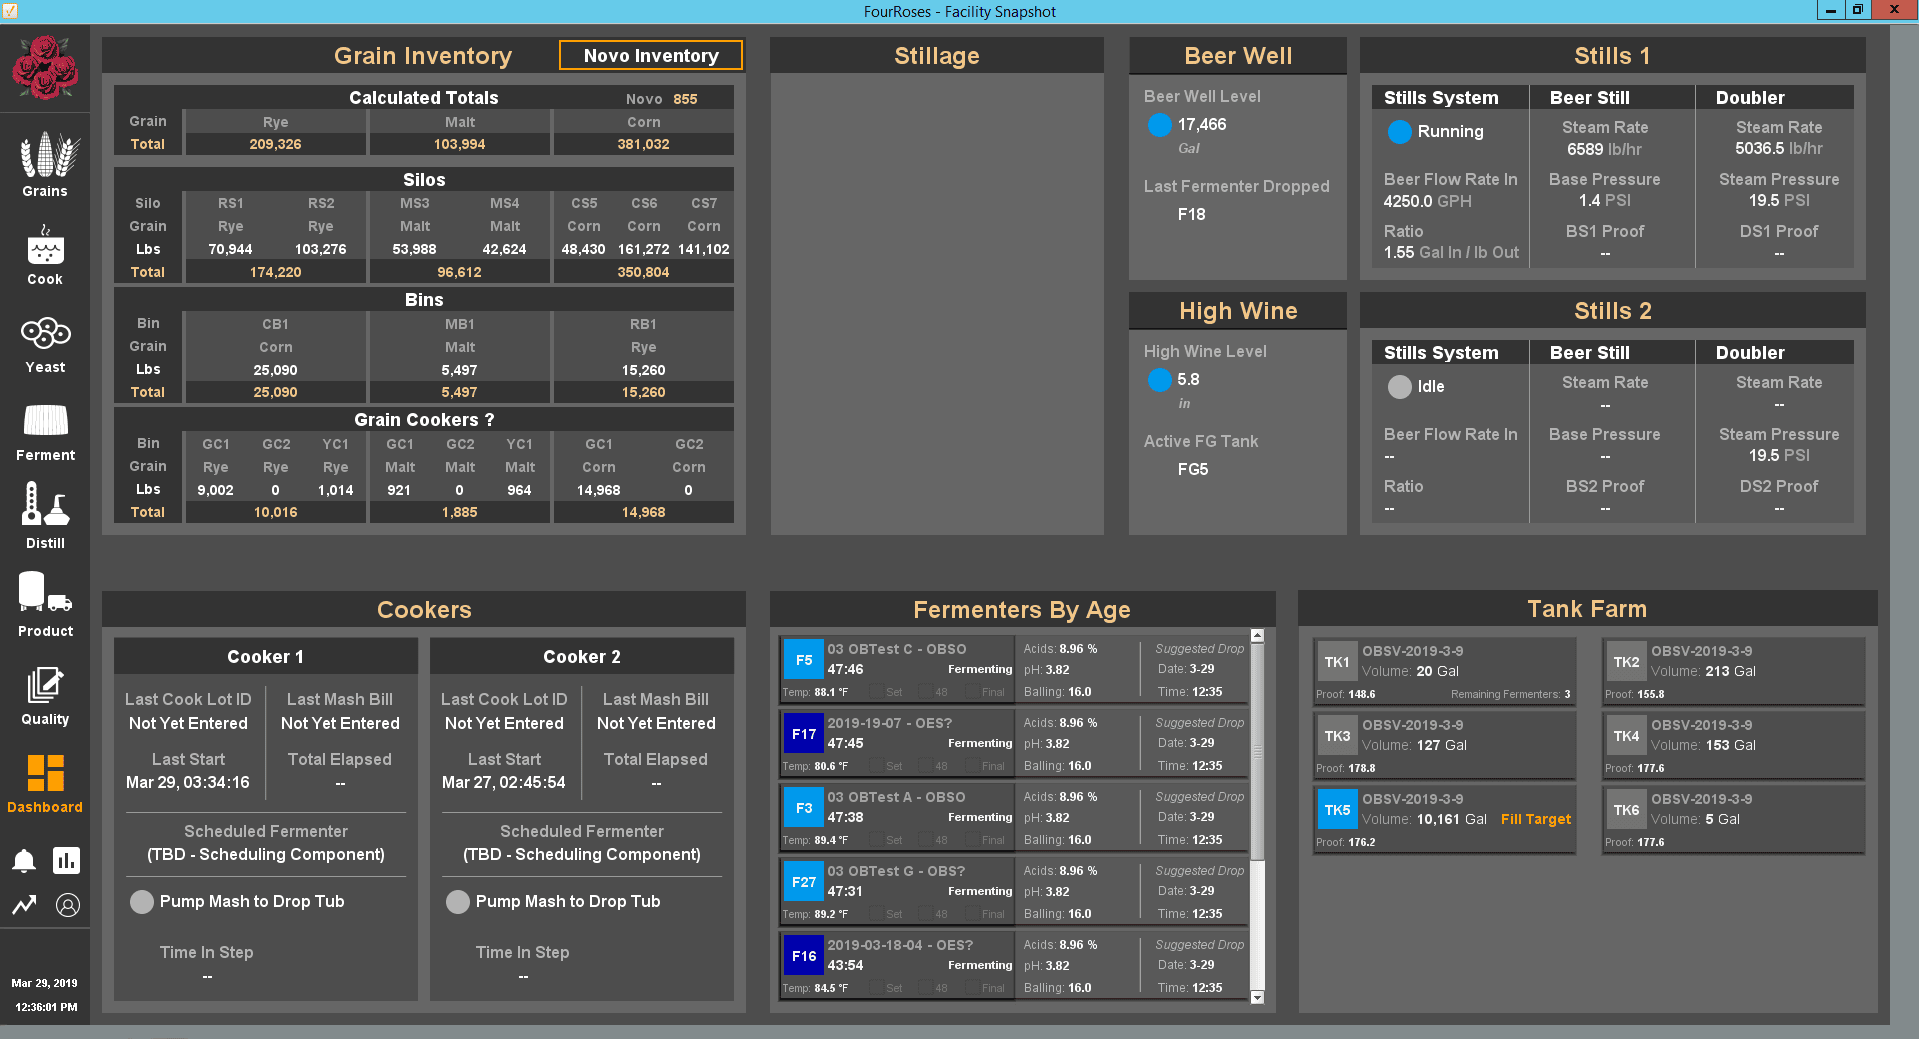The width and height of the screenshot is (1919, 1039).
Task: Open the alarm bell notifications
Action: pos(24,861)
